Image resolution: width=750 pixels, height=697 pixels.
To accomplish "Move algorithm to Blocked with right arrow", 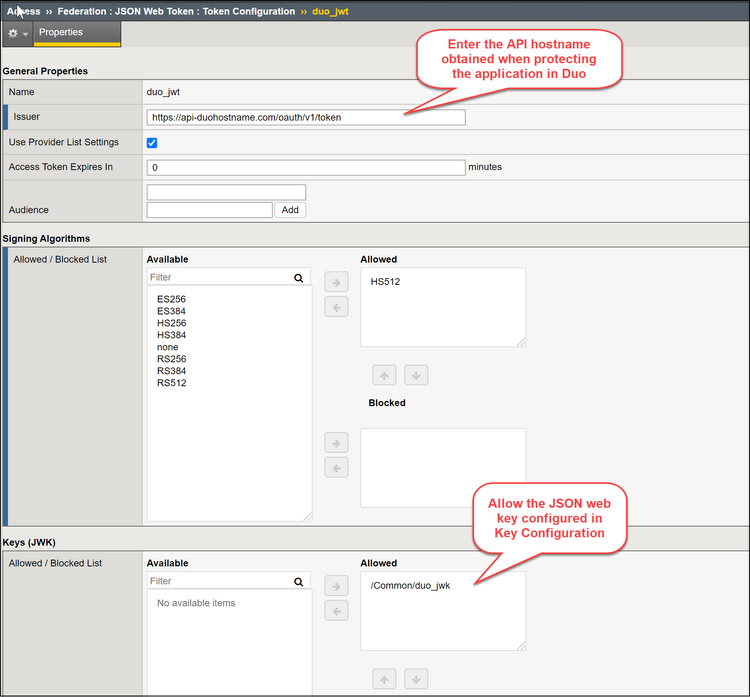I will [x=337, y=442].
